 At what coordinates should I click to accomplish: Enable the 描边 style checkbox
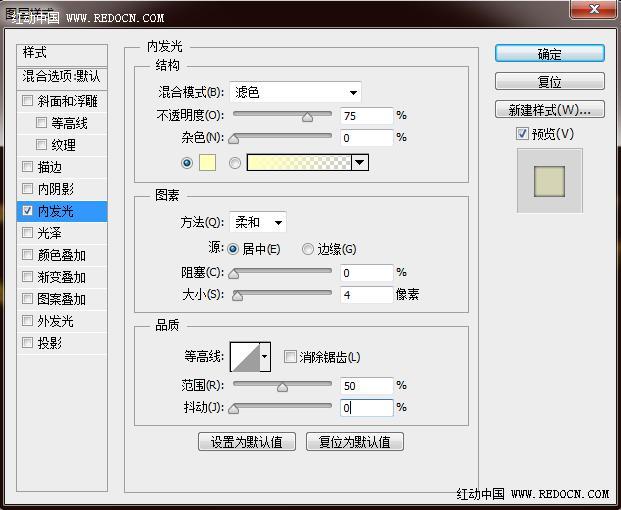27,166
